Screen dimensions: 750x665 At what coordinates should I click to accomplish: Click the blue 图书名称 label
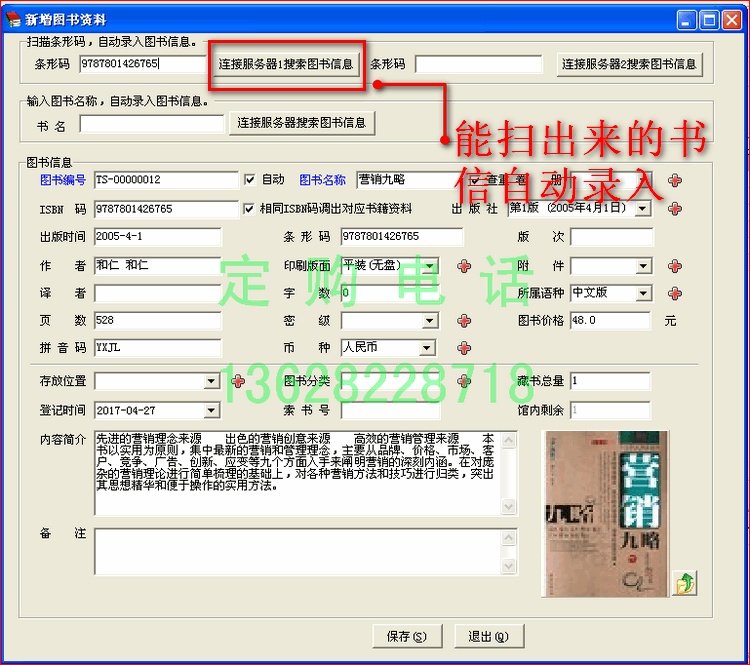tap(322, 180)
